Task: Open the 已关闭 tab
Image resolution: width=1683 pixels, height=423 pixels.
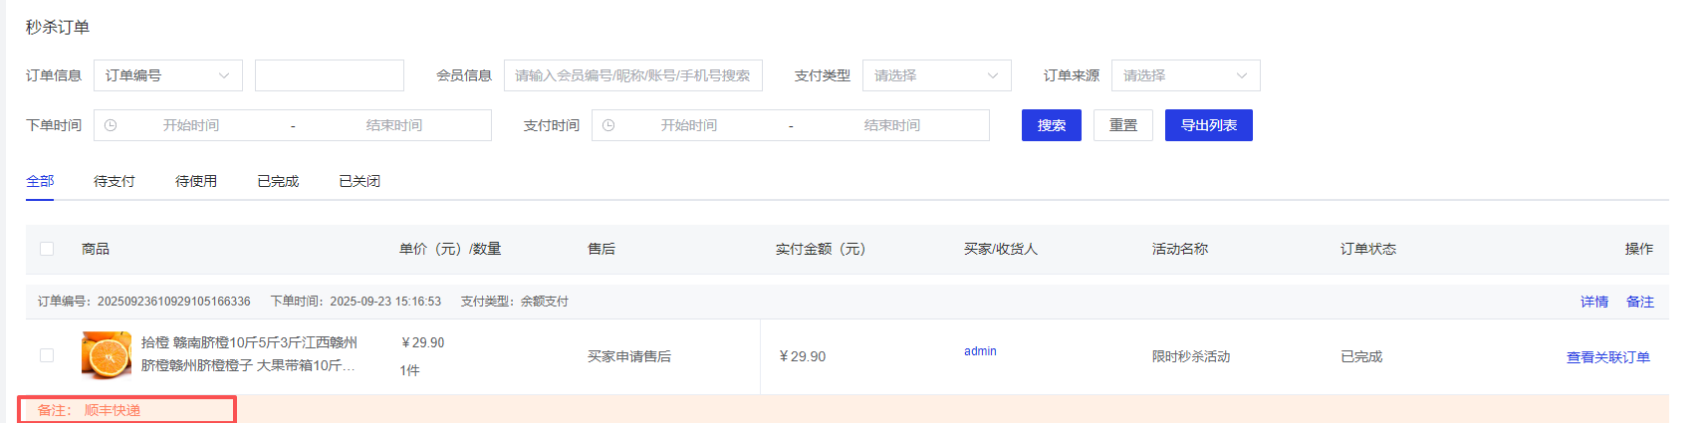Action: click(359, 181)
